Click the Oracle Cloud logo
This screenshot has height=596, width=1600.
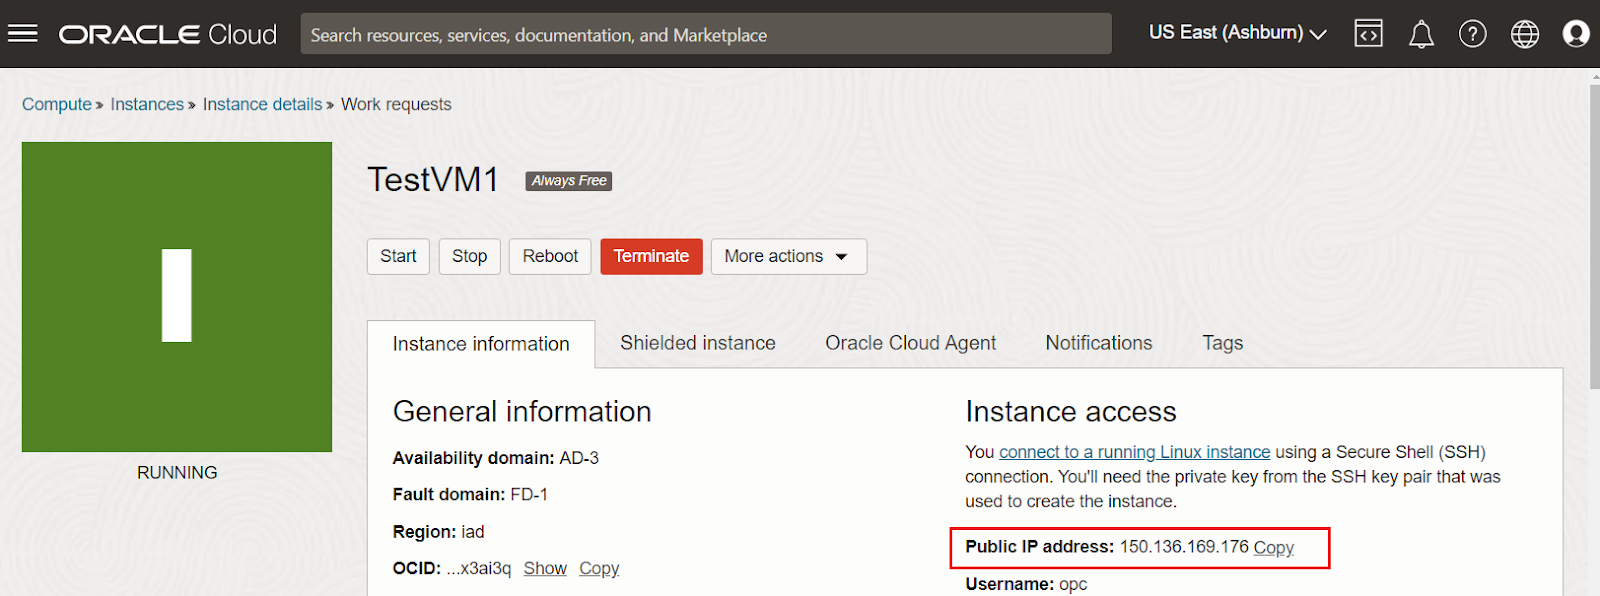[168, 34]
